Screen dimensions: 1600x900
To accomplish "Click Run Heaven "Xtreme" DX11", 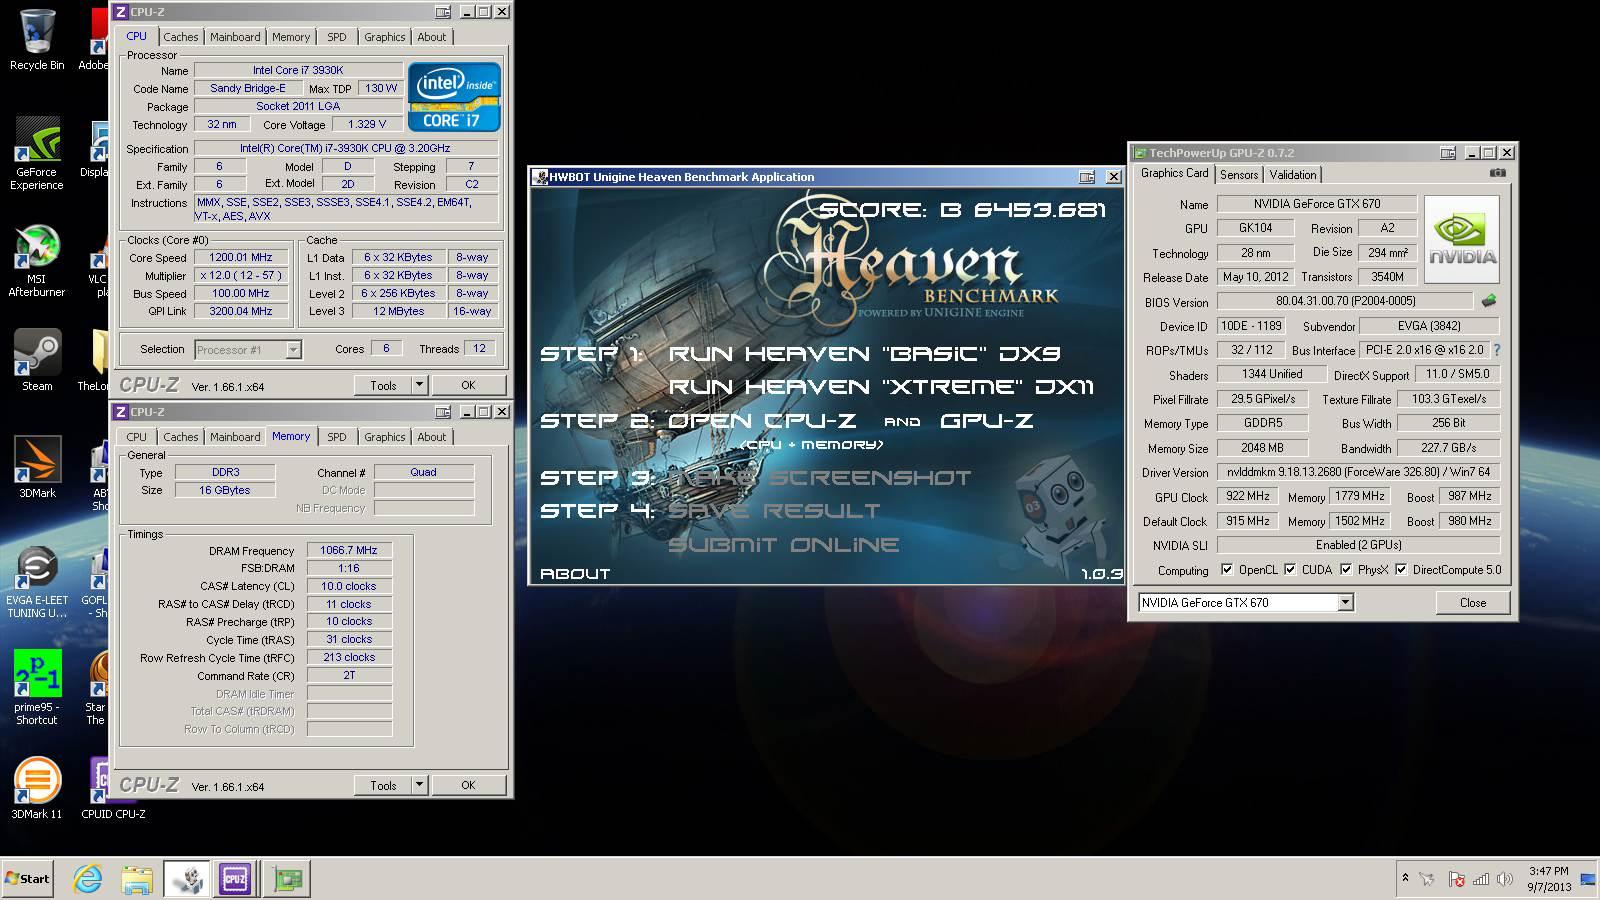I will click(x=881, y=387).
